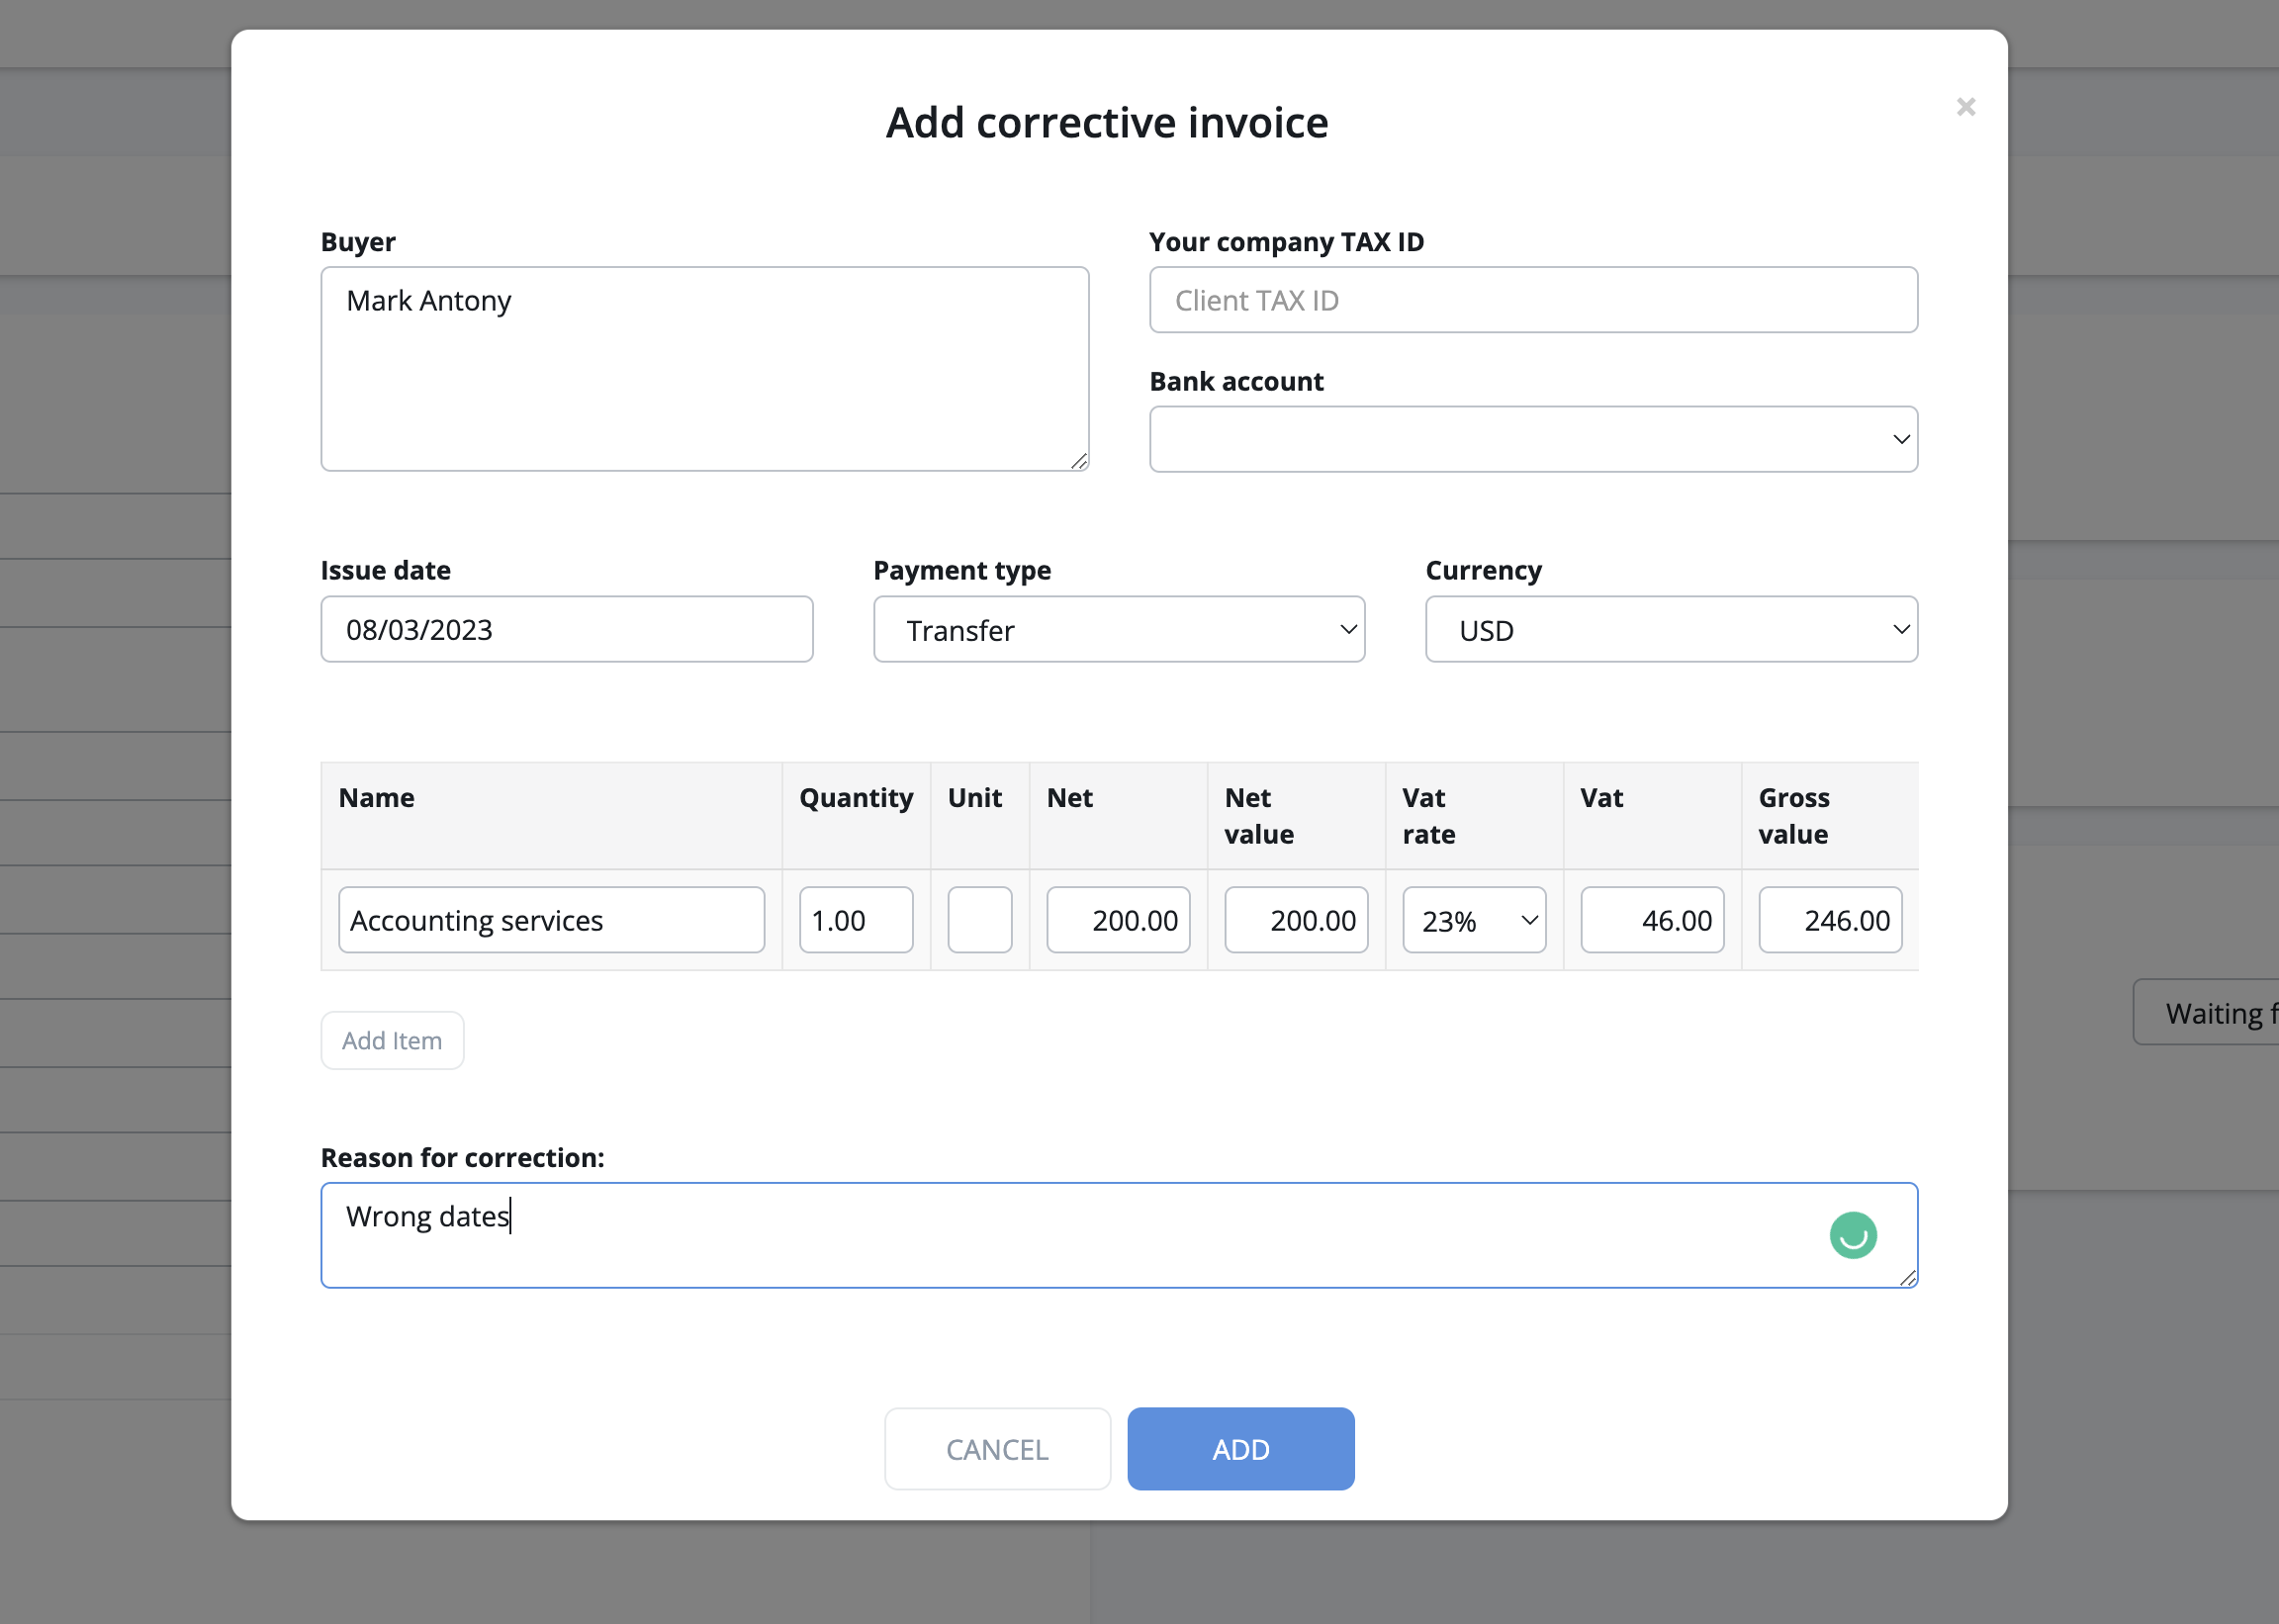Click the Quantity field showing 1.00
The image size is (2279, 1624).
855,920
